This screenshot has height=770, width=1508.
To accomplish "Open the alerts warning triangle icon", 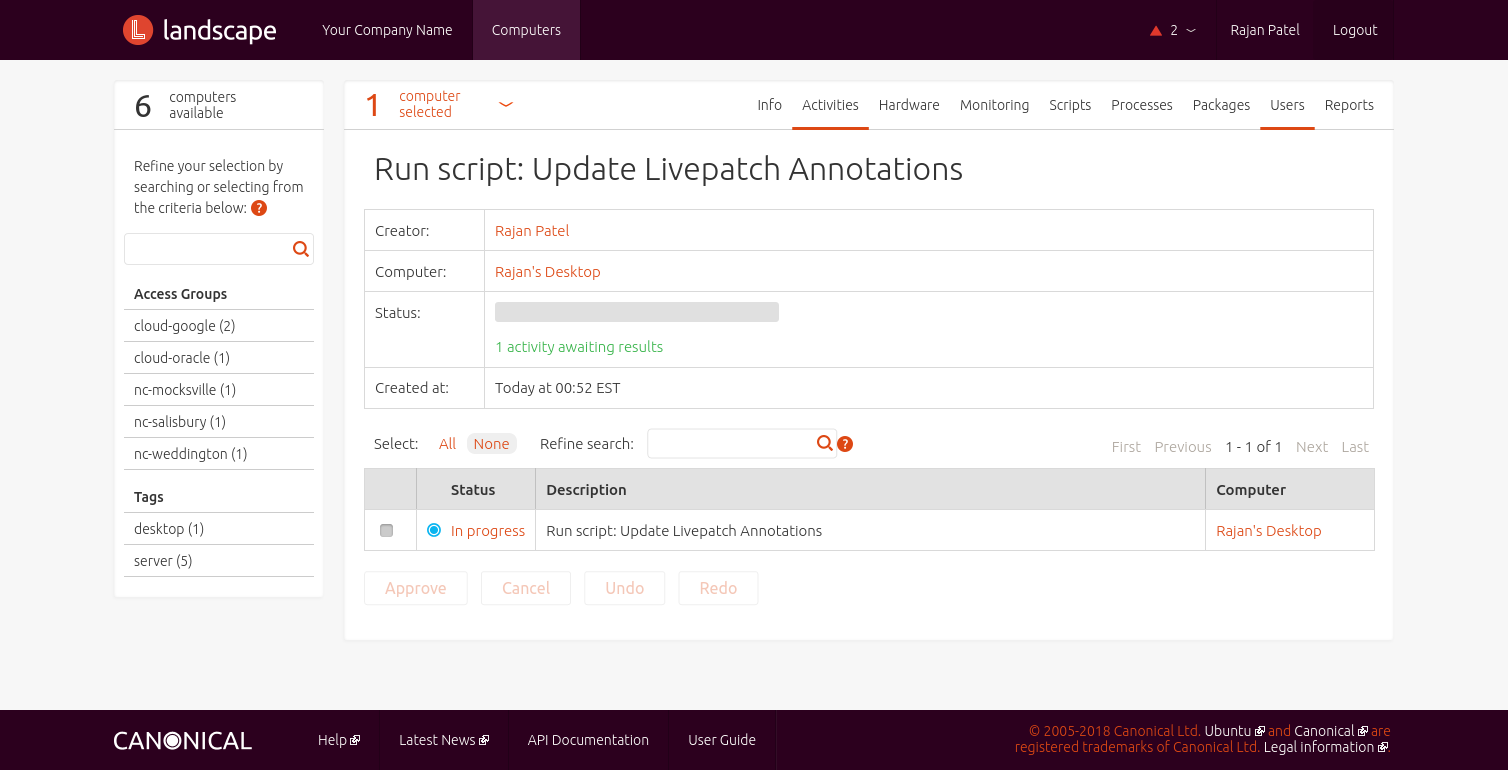I will tap(1156, 31).
